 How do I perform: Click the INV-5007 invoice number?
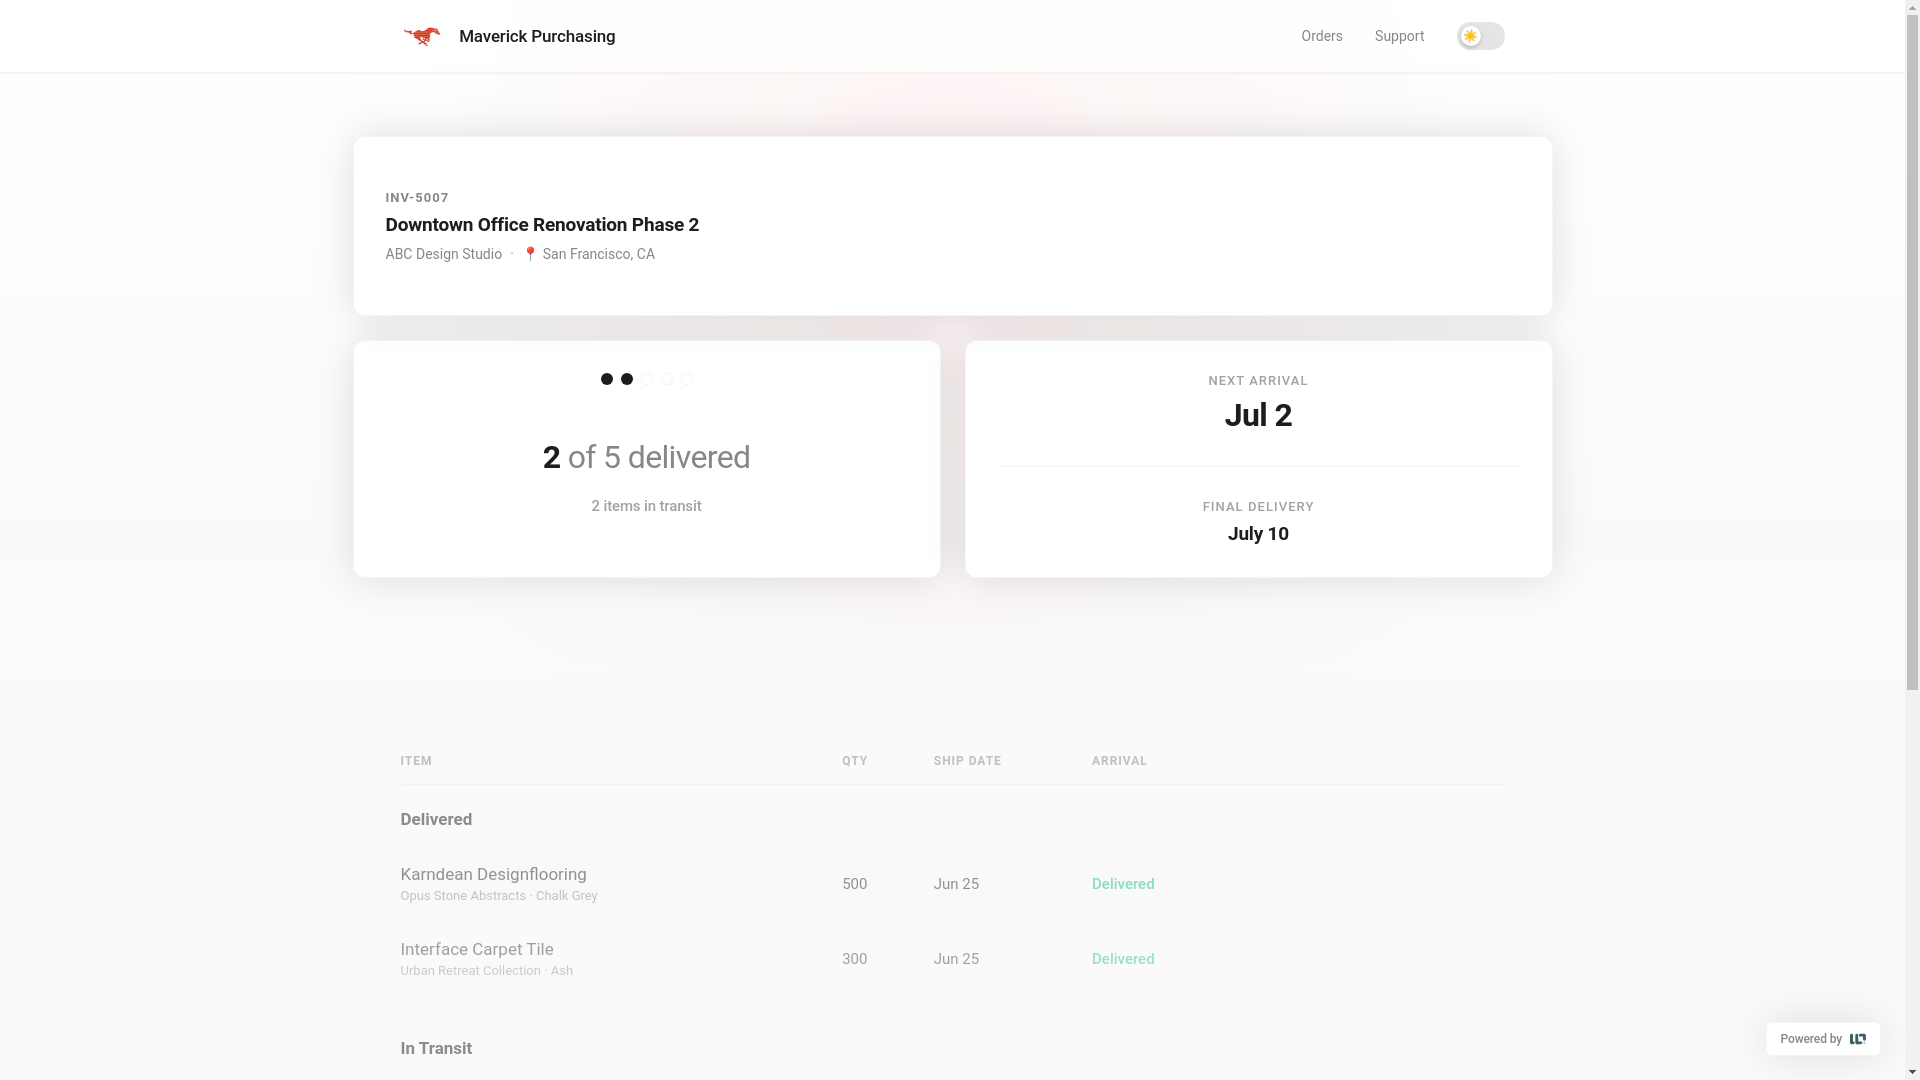(417, 198)
